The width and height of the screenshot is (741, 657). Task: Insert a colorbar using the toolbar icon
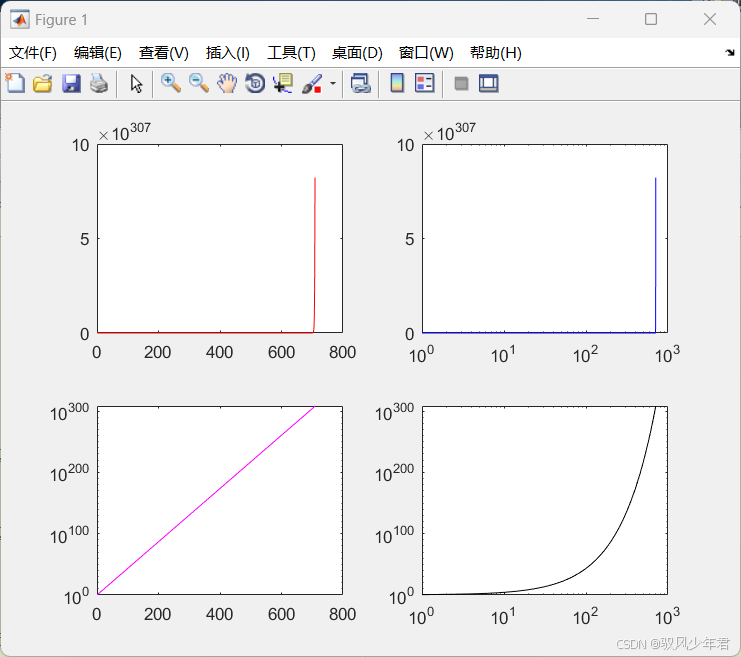397,84
